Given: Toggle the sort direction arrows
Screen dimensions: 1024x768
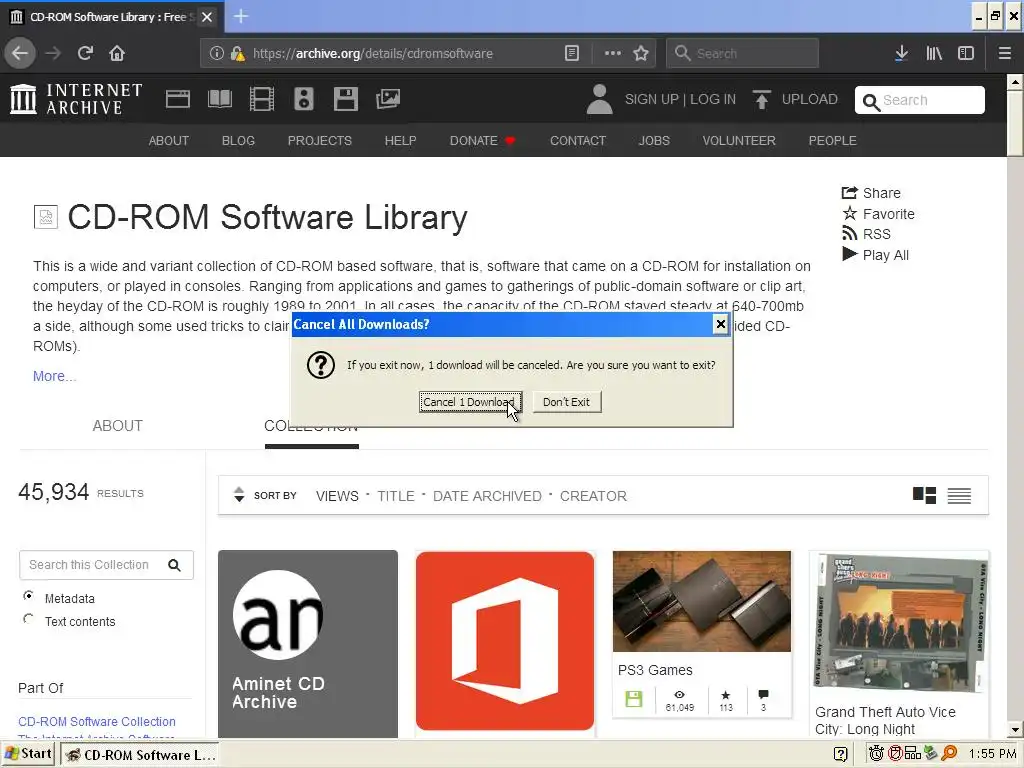Looking at the screenshot, I should pos(239,495).
